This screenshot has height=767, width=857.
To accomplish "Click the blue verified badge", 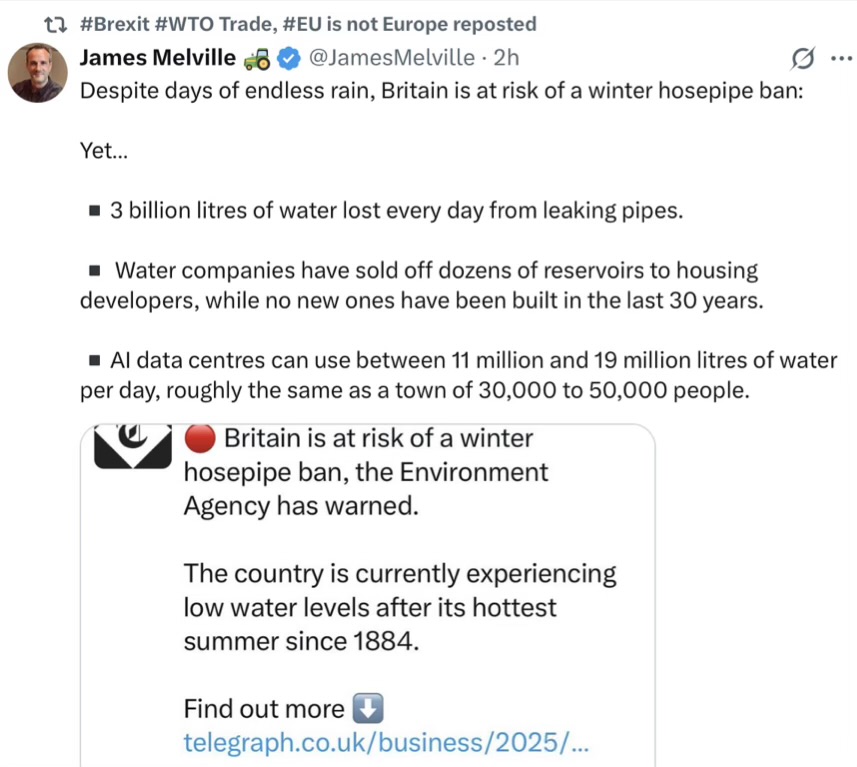I will [x=287, y=59].
